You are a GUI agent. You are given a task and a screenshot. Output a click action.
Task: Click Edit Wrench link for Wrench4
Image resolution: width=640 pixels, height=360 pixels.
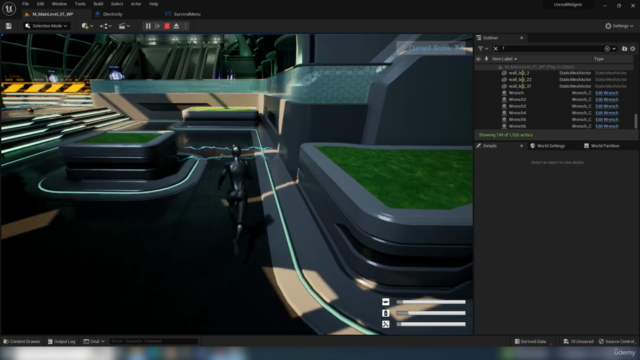click(607, 113)
